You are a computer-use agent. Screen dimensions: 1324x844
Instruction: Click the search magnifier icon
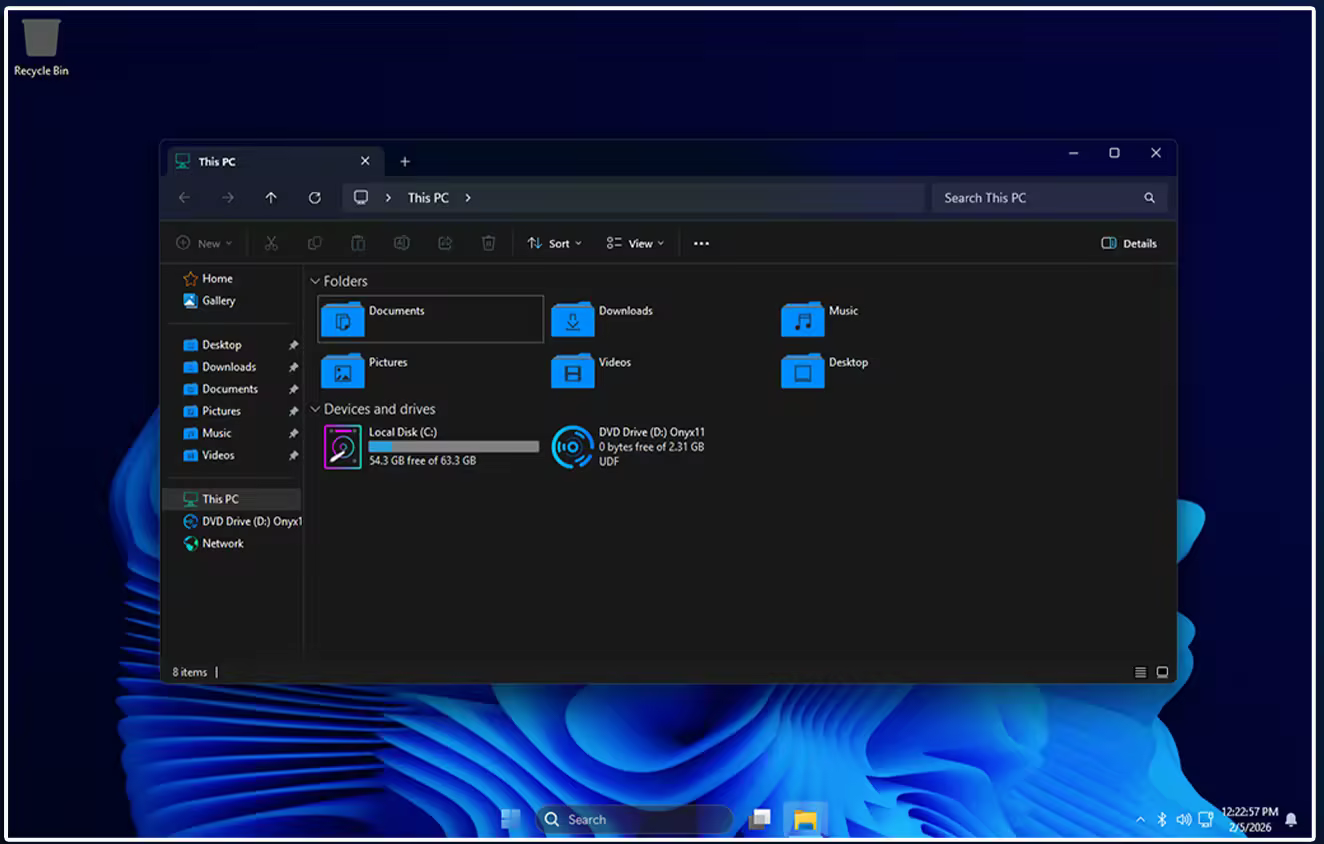[x=1149, y=198]
